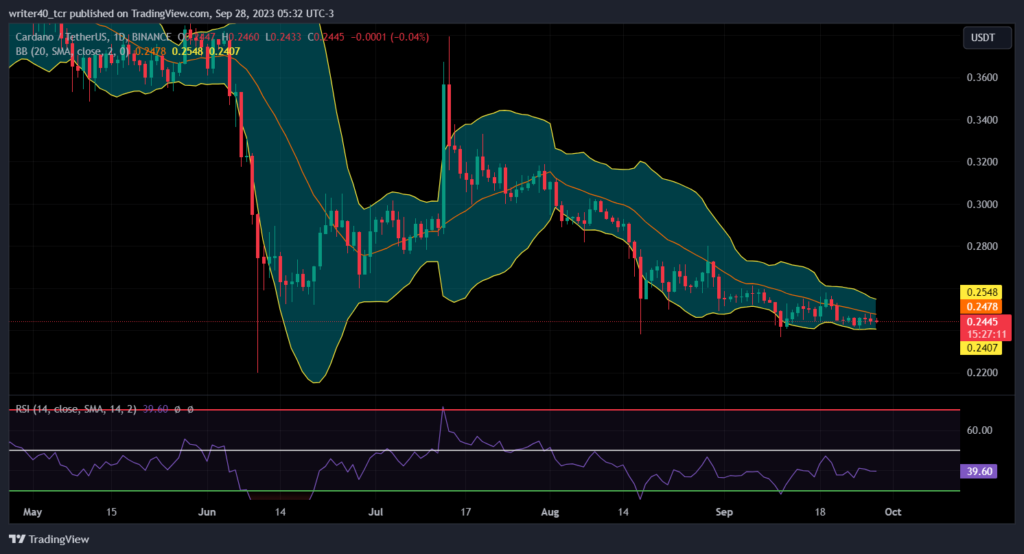Click the 0.2478 basis price label

pos(982,306)
